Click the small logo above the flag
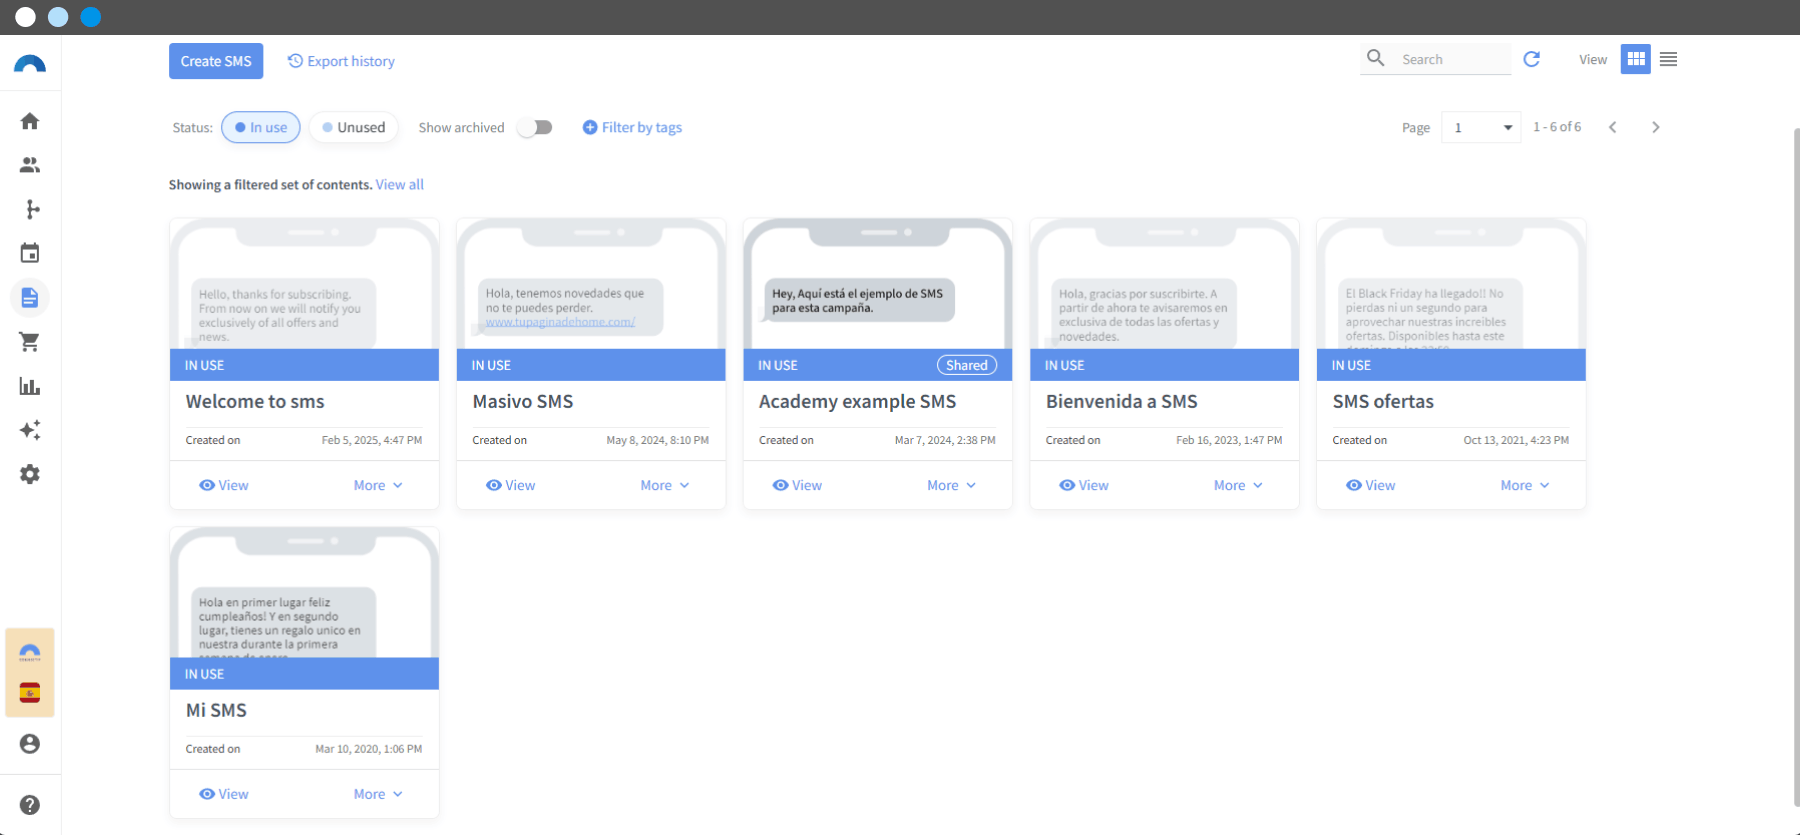 30,652
